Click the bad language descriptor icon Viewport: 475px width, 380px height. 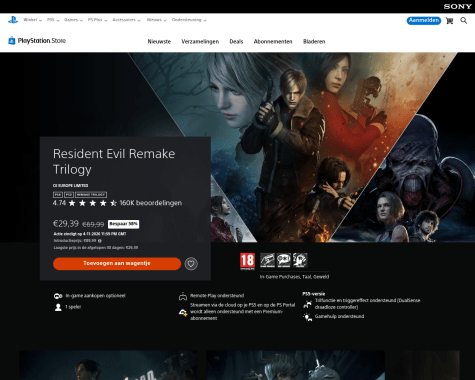(284, 260)
